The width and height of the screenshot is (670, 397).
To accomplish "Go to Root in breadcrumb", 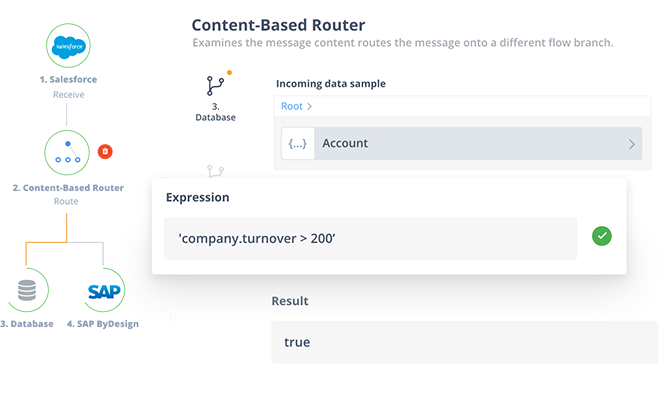I will point(291,106).
